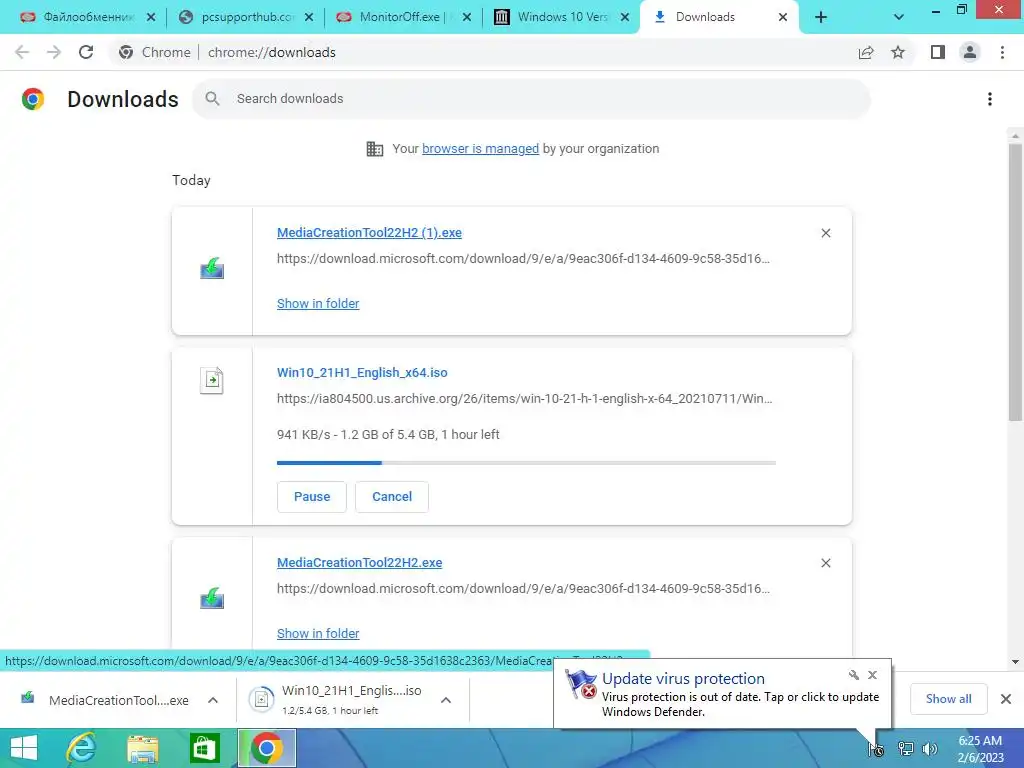The image size is (1024, 768).
Task: Open the MediaCreationTool22H2 (1).exe link
Action: tap(369, 233)
